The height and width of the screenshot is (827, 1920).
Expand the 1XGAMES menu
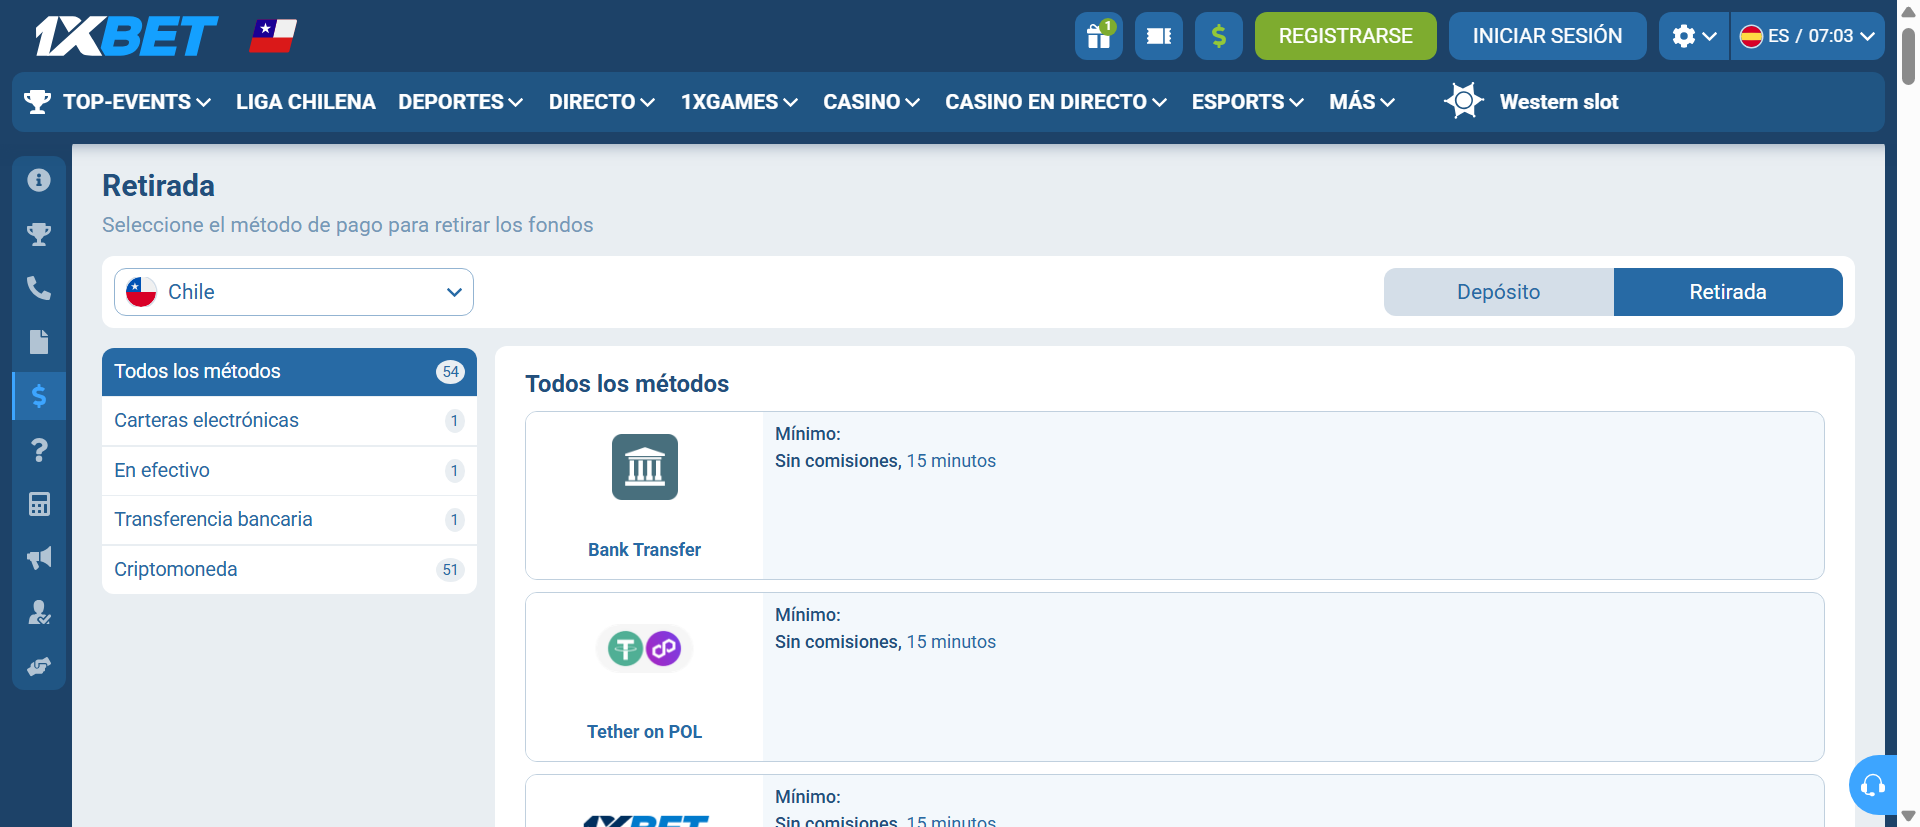pyautogui.click(x=740, y=102)
